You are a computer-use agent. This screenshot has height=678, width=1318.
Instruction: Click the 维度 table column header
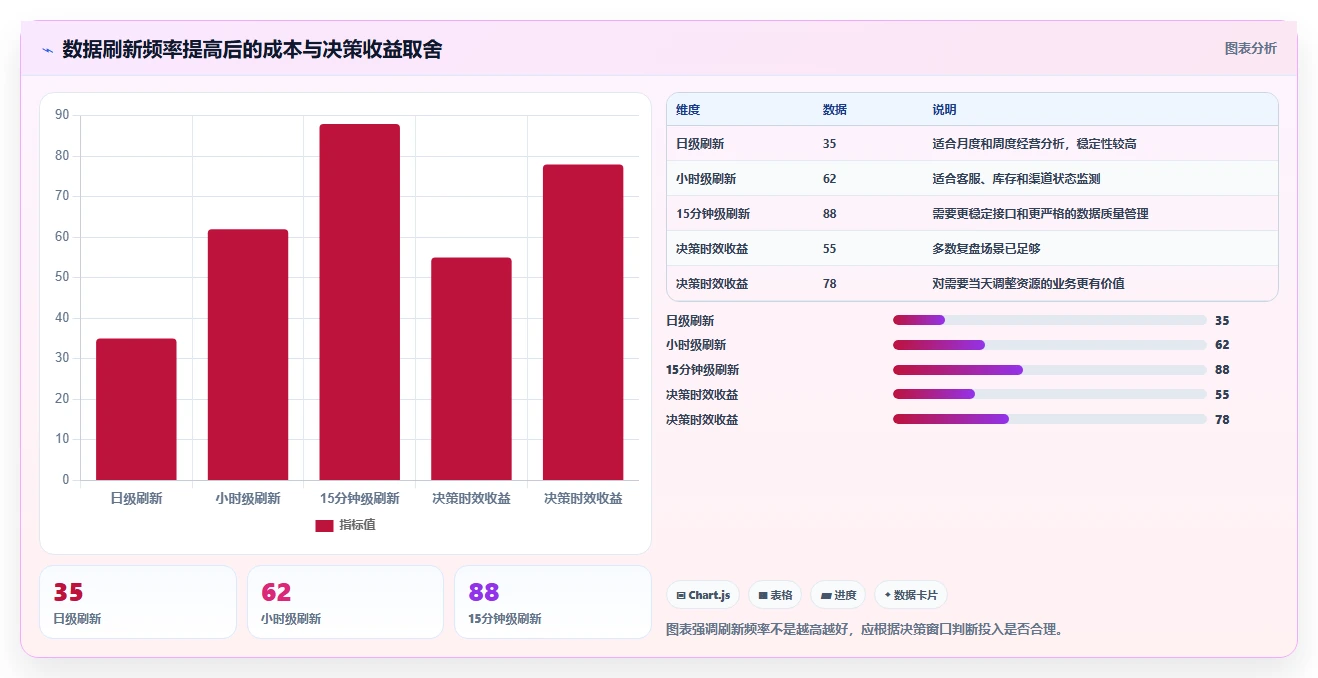tap(688, 110)
